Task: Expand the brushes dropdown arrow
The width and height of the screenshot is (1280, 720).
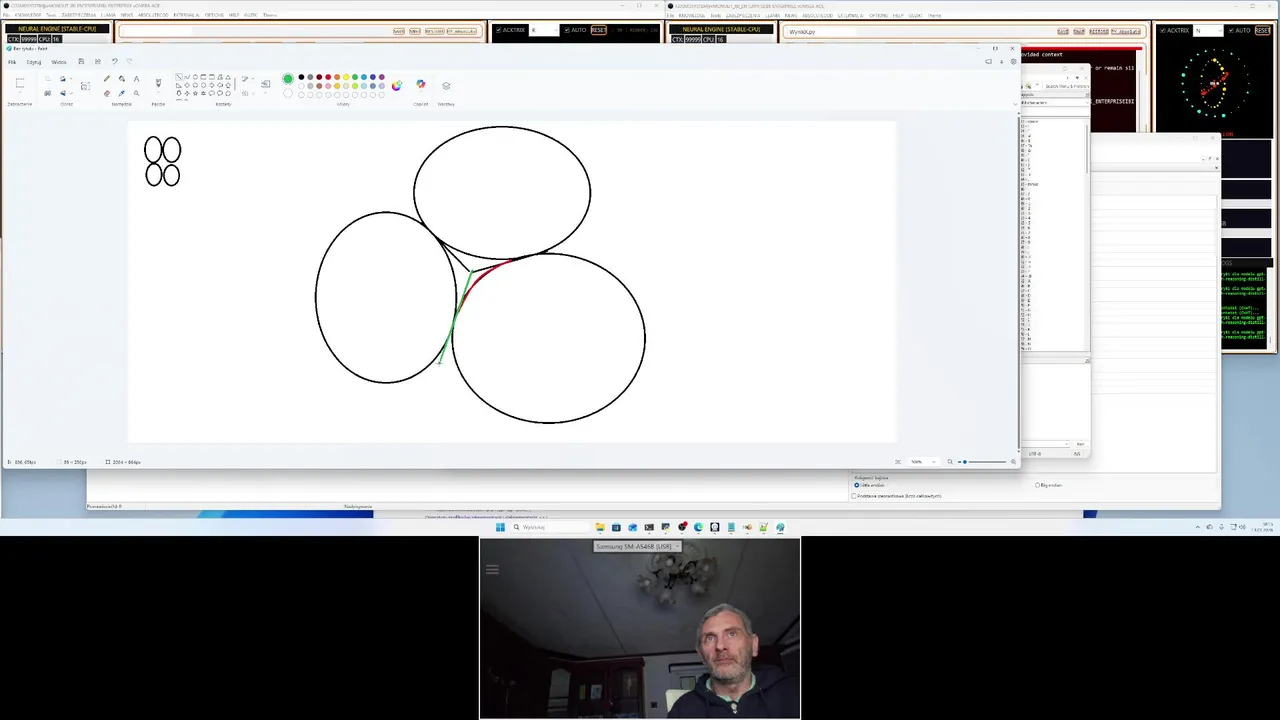Action: click(x=158, y=92)
